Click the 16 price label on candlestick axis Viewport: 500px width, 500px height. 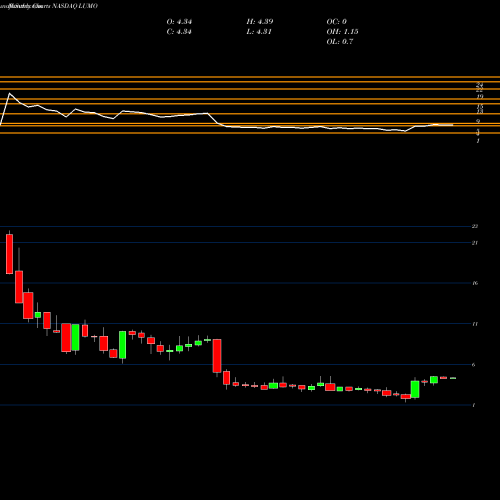pos(475,283)
